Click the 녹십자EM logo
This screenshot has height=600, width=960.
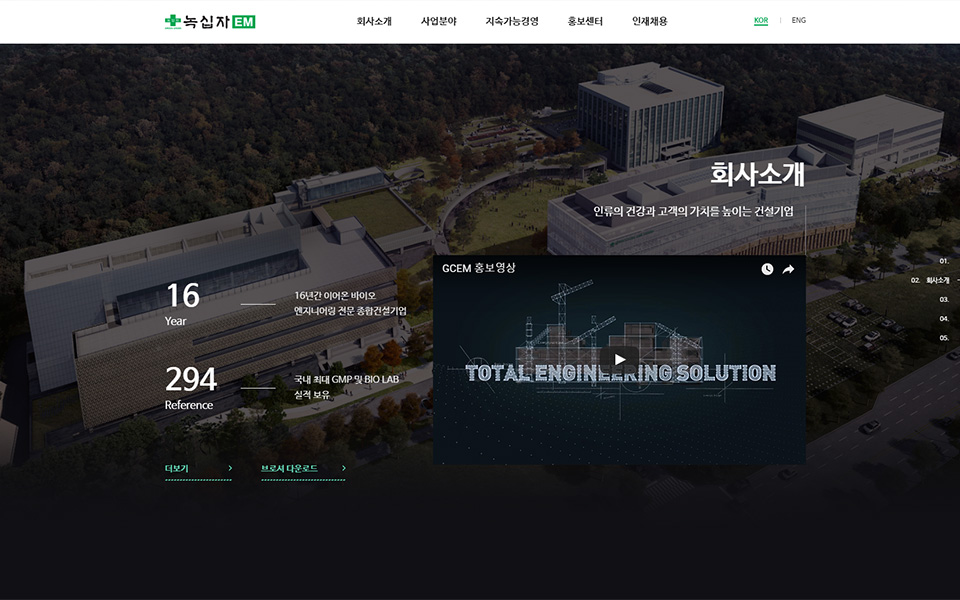(x=210, y=21)
